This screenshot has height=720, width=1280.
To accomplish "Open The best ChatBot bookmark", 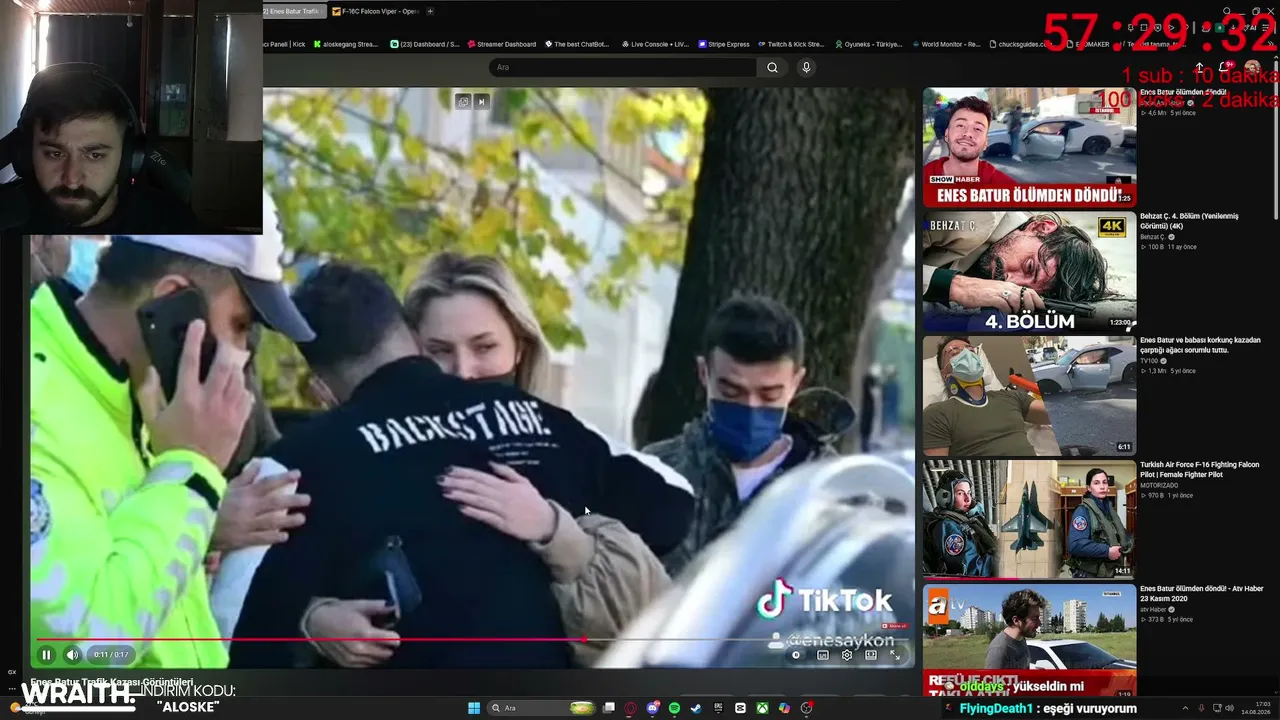I will (577, 44).
